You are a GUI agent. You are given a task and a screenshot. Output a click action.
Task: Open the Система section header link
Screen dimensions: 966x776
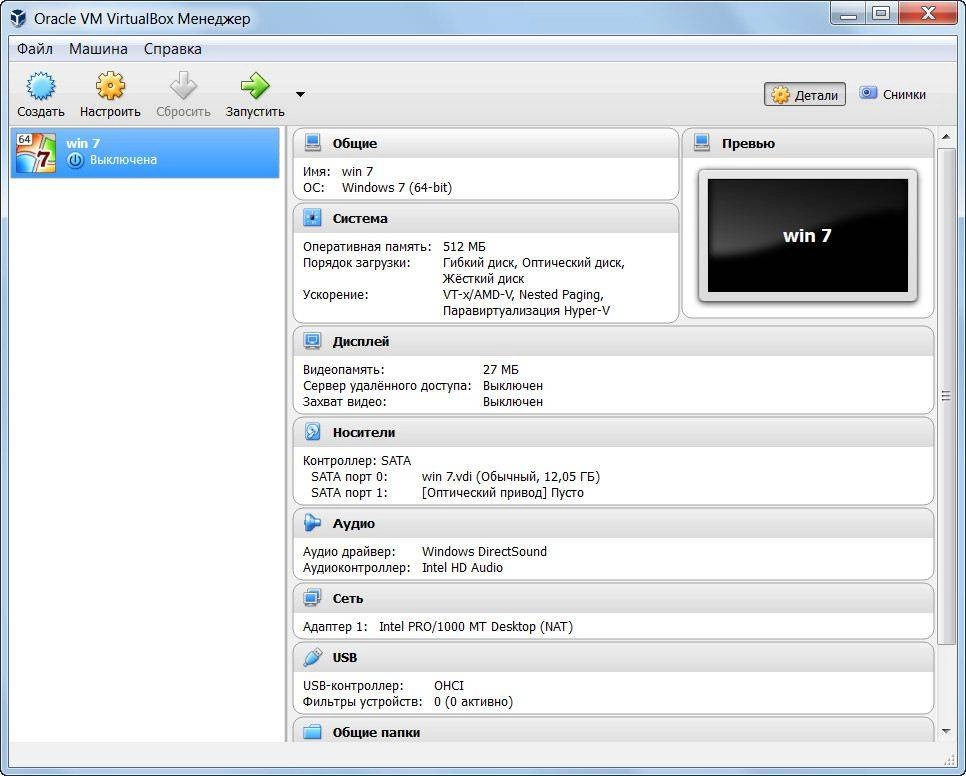[x=360, y=219]
